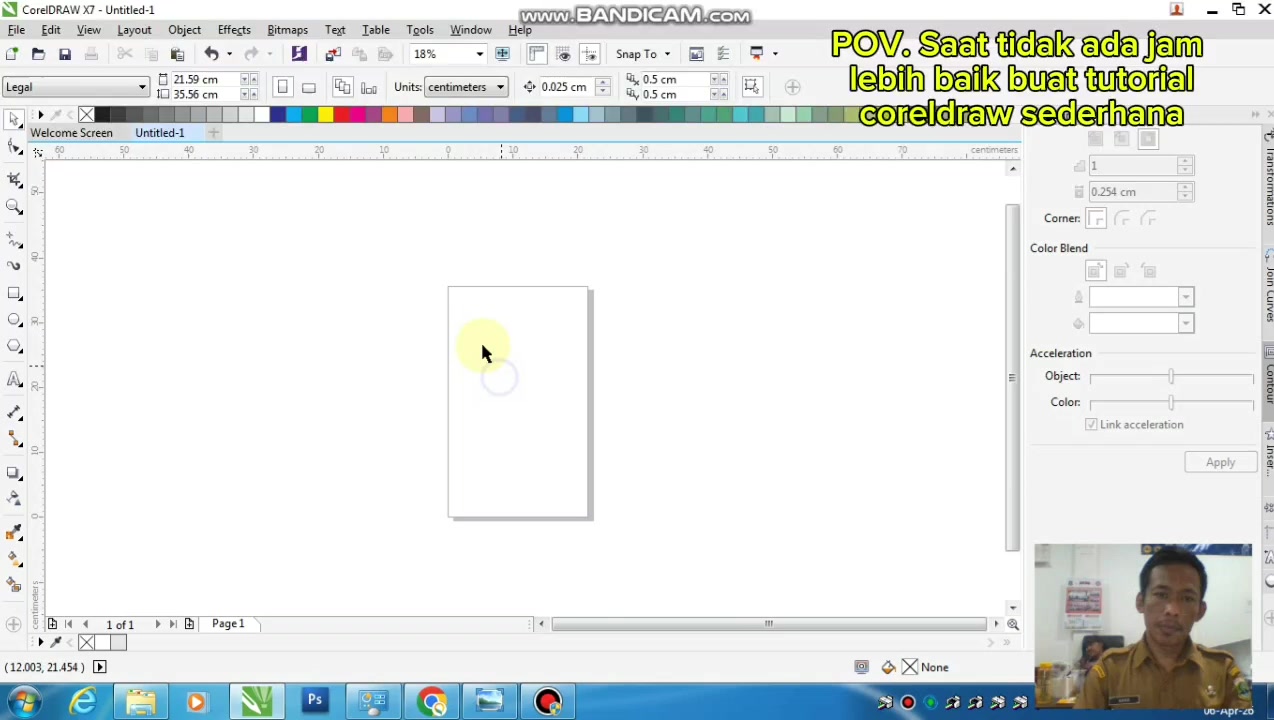Select the Artistic Media tool
The image size is (1274, 720).
point(14,266)
